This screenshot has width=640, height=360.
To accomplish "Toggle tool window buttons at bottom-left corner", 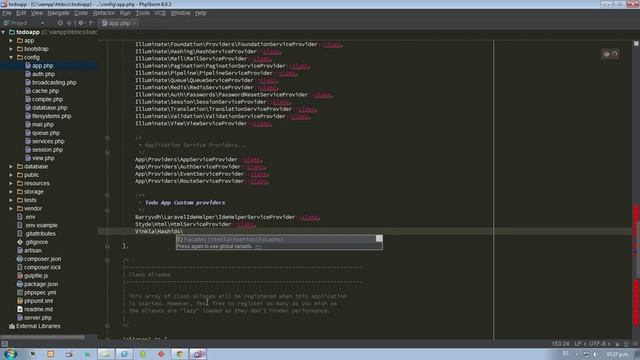I will [4, 344].
